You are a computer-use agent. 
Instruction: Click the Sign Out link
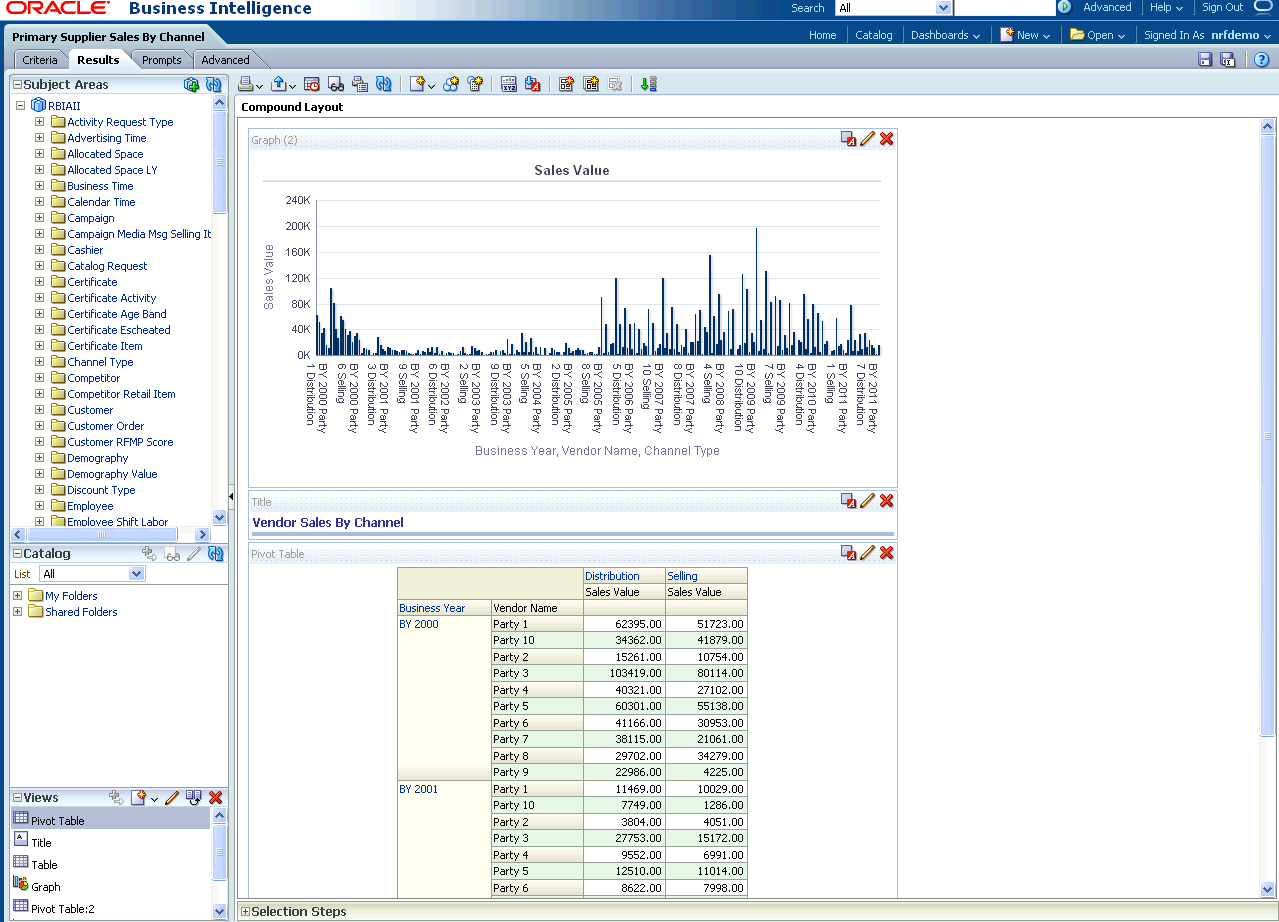click(x=1222, y=8)
